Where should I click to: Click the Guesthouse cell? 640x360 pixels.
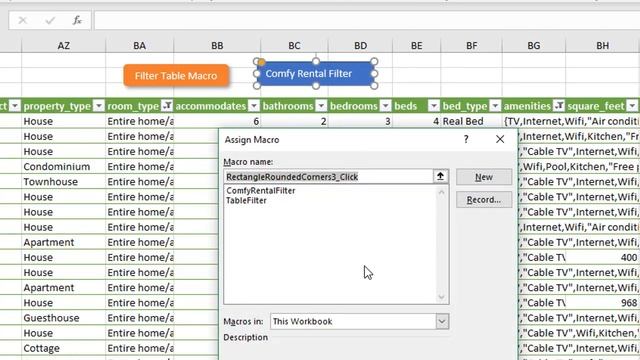[x=63, y=318]
